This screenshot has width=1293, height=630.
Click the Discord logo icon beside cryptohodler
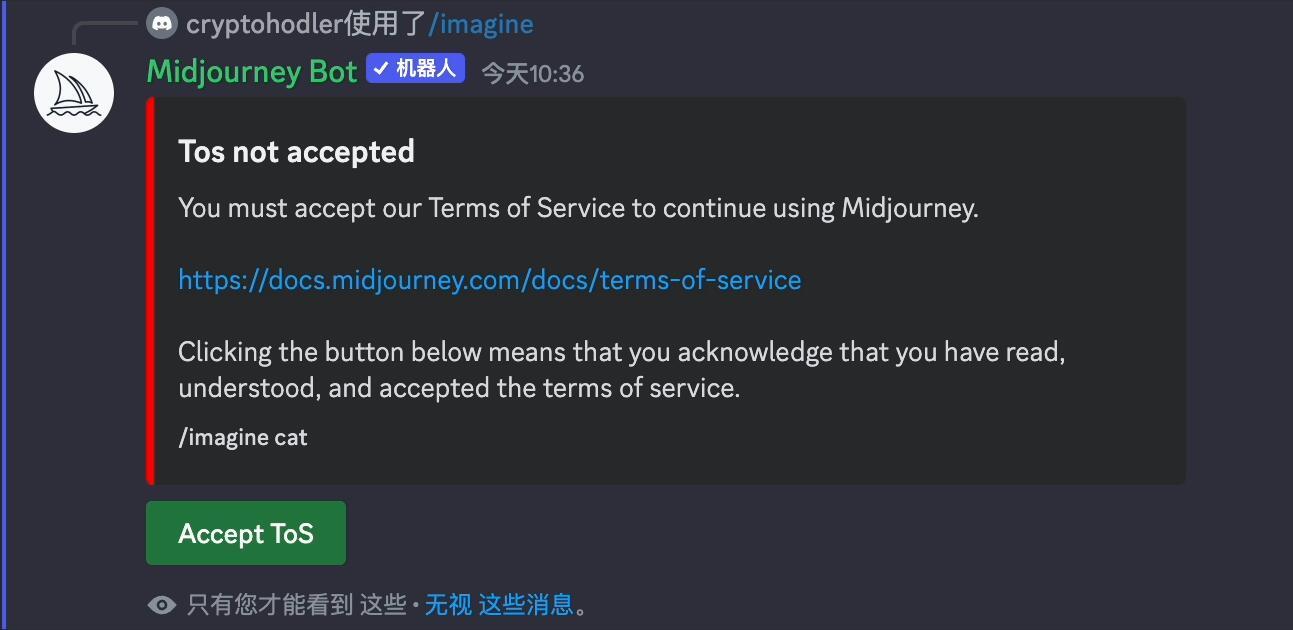click(161, 23)
